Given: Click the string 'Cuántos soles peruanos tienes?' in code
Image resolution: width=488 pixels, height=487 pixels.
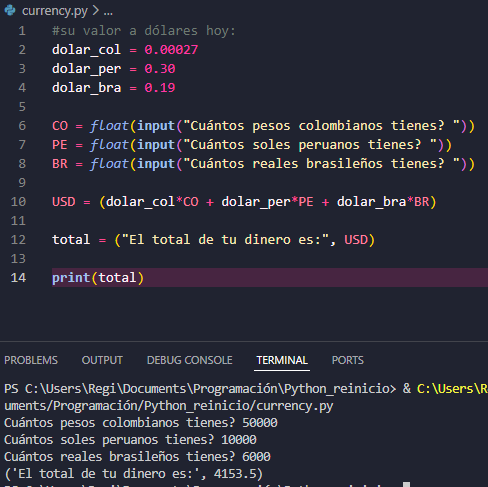Looking at the screenshot, I should pos(310,145).
